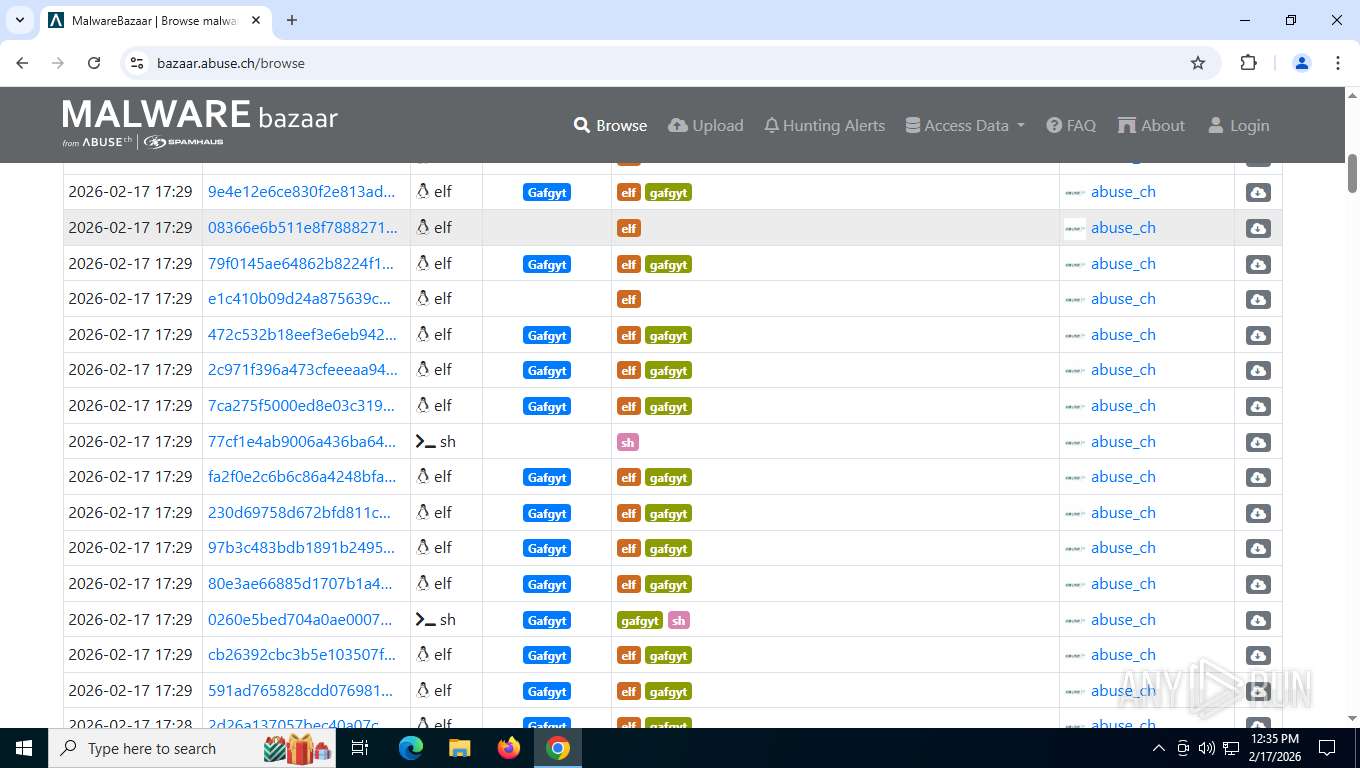Click gafgyt tag in the 79f0145a row
The height and width of the screenshot is (768, 1360).
click(x=668, y=265)
